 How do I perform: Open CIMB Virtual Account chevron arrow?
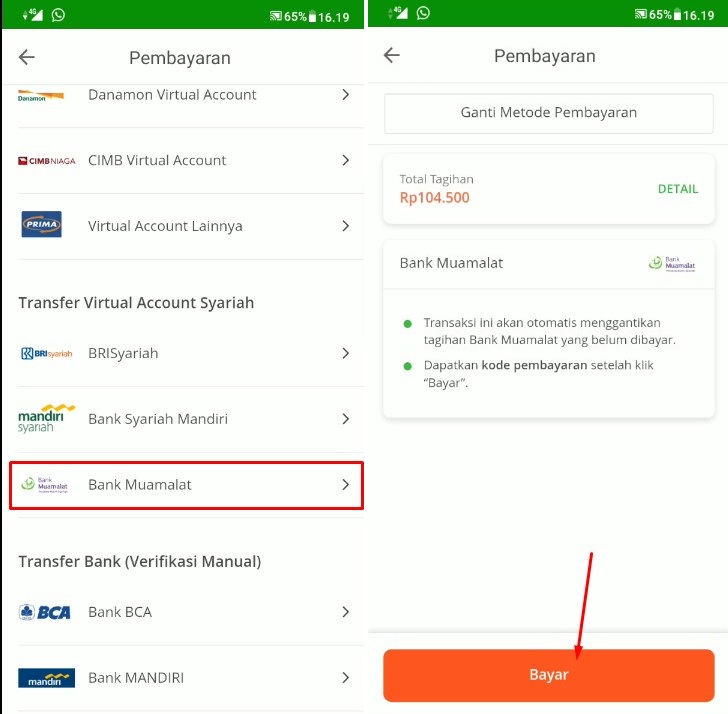[345, 160]
